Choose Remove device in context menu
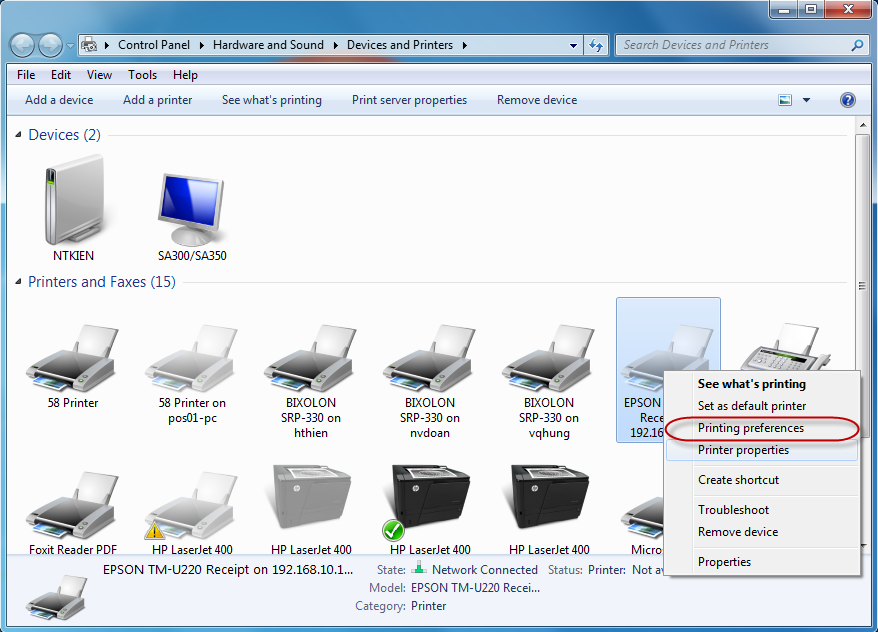Image resolution: width=878 pixels, height=632 pixels. pos(762,532)
